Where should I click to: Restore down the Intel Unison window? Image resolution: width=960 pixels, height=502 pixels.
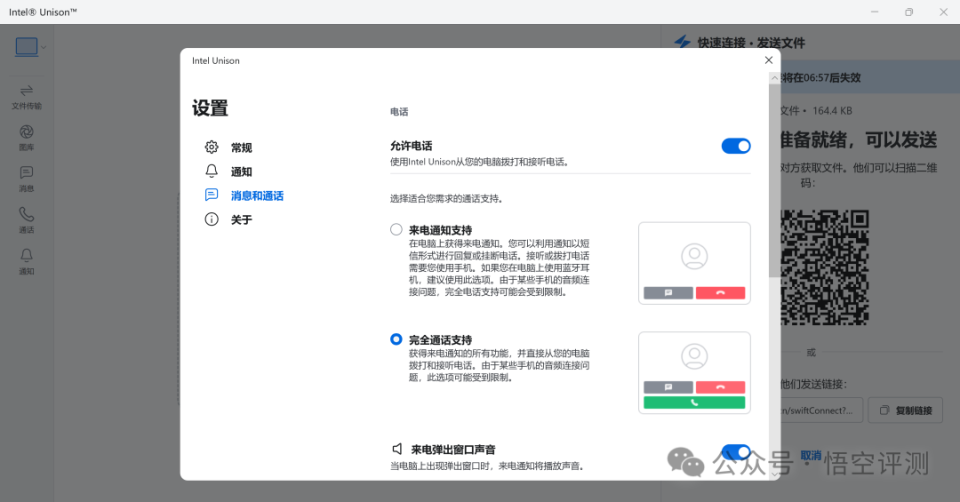coord(909,12)
